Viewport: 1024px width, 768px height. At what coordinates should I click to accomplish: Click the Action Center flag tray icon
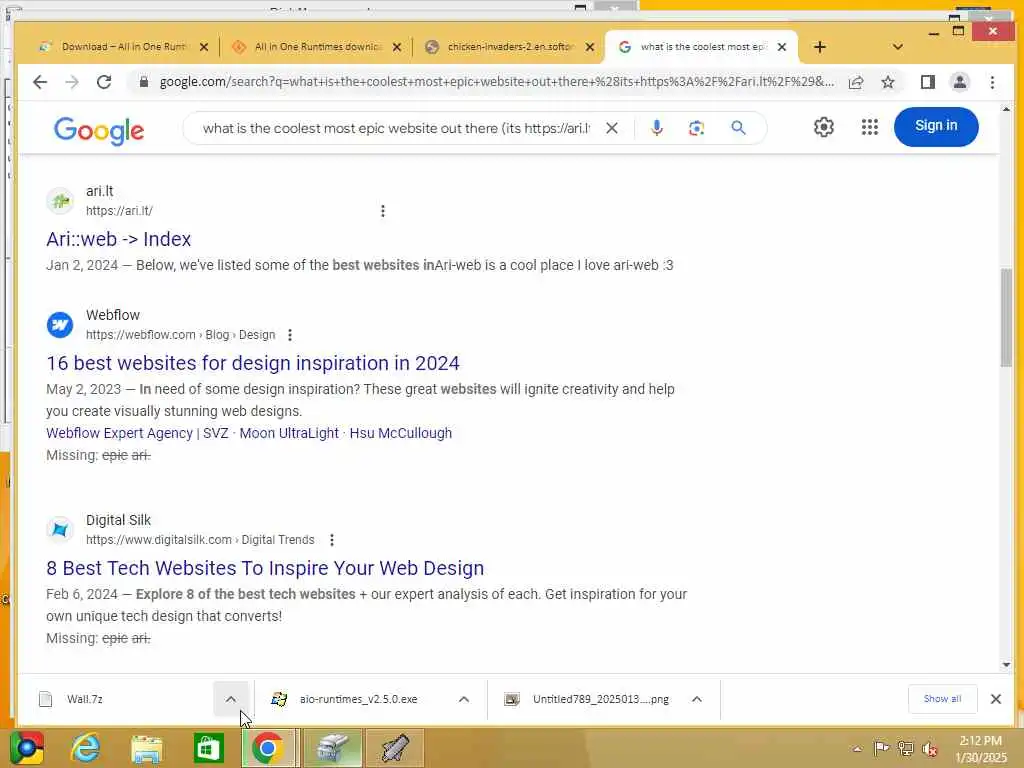click(881, 748)
